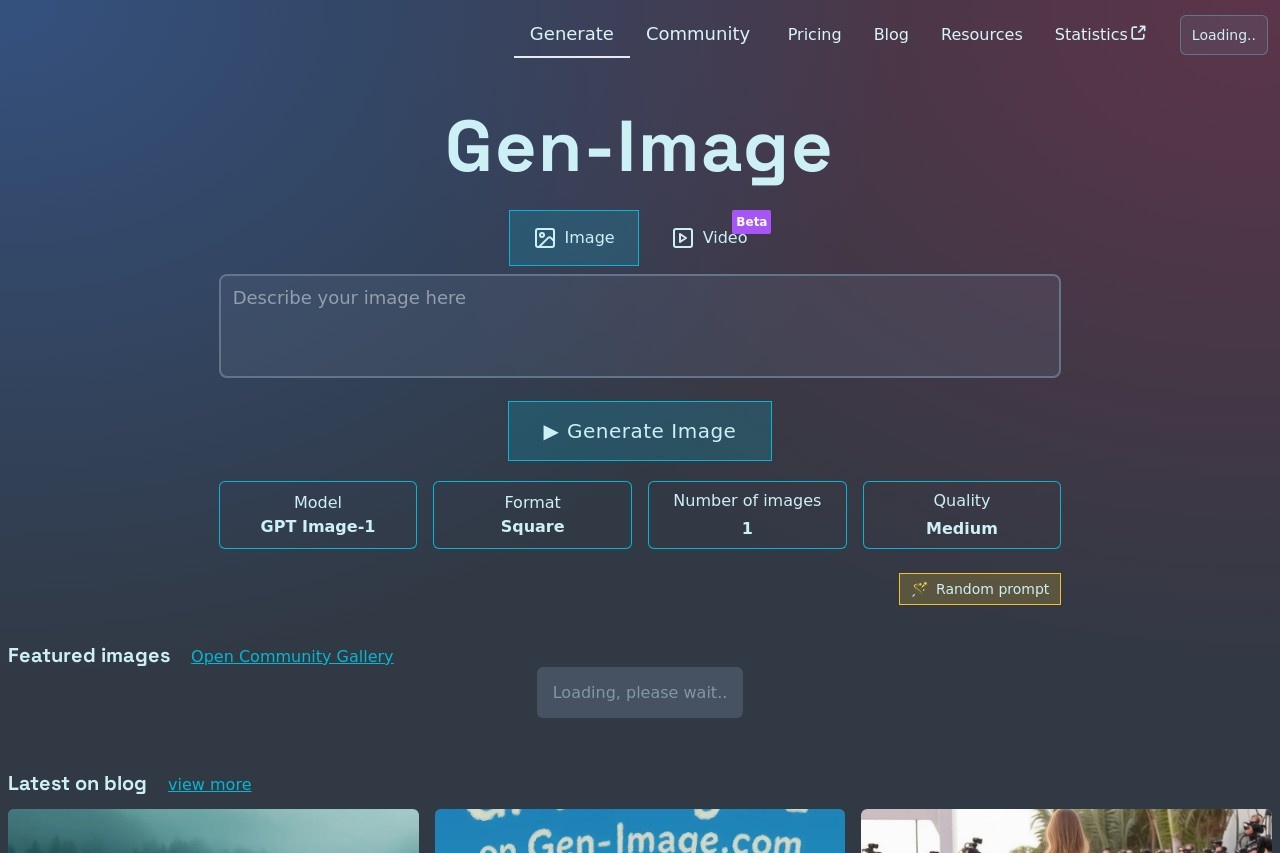The height and width of the screenshot is (853, 1280).
Task: Switch to the Image generation tab
Action: click(x=574, y=238)
